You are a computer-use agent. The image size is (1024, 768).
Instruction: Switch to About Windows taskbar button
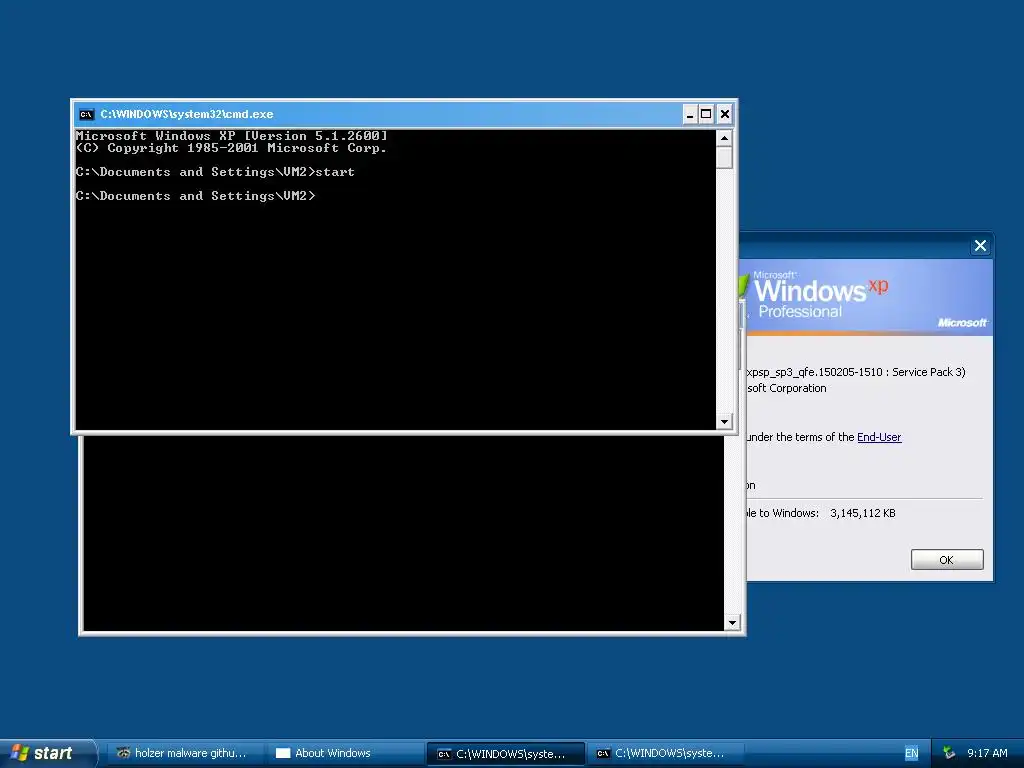[x=343, y=753]
